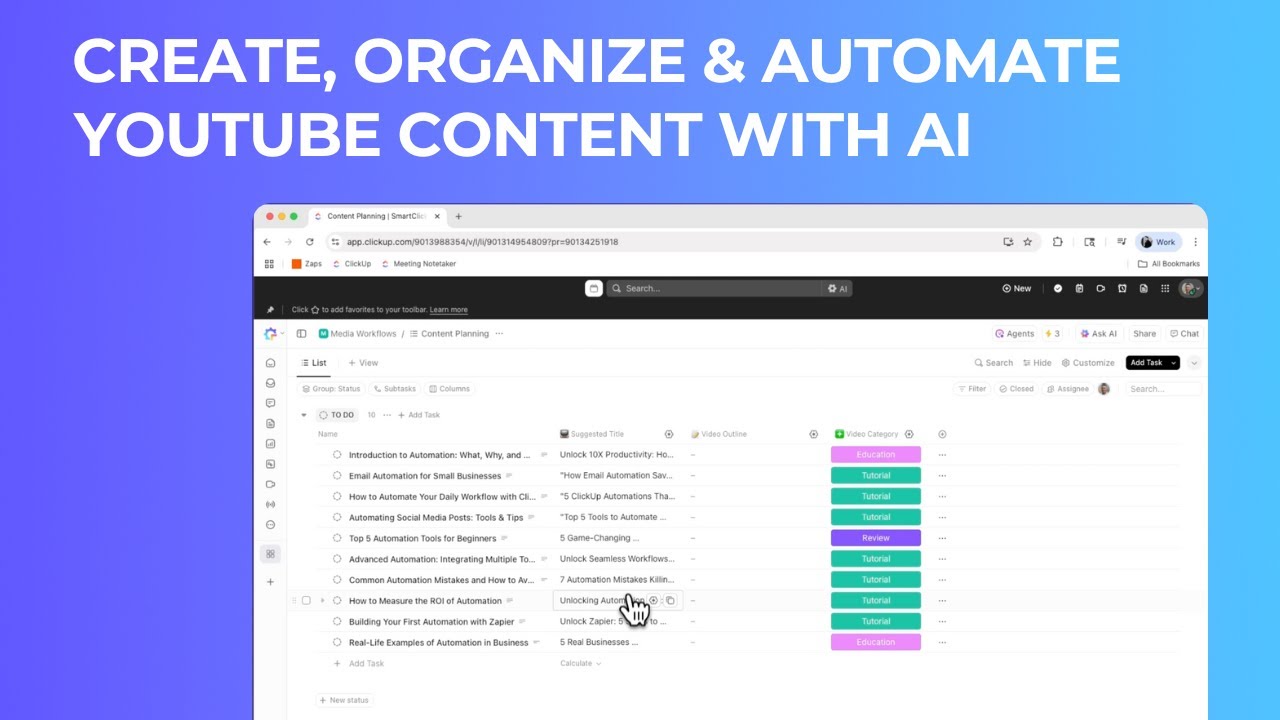Viewport: 1280px width, 720px height.
Task: Toggle status circle for Top 5 Automation Tools
Action: click(337, 538)
